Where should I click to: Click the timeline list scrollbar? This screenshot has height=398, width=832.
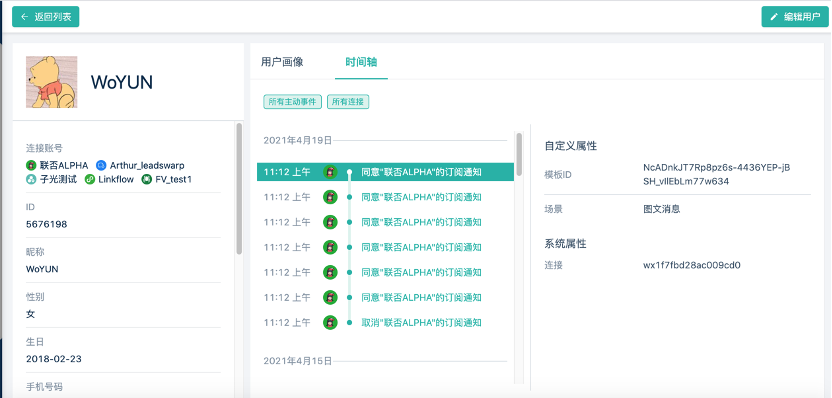tap(519, 154)
